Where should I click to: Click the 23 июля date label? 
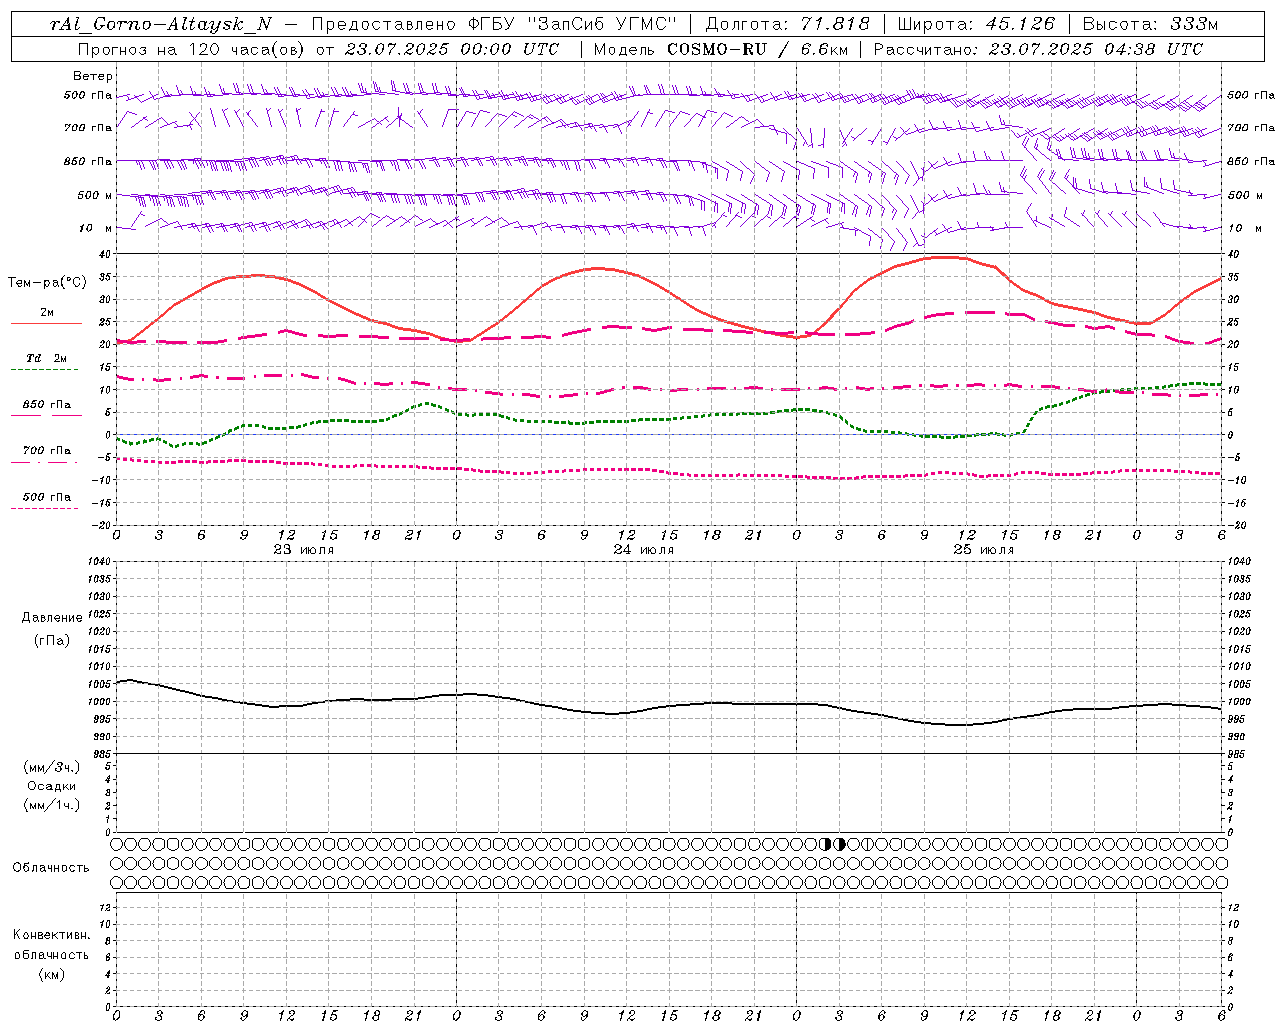(x=304, y=550)
